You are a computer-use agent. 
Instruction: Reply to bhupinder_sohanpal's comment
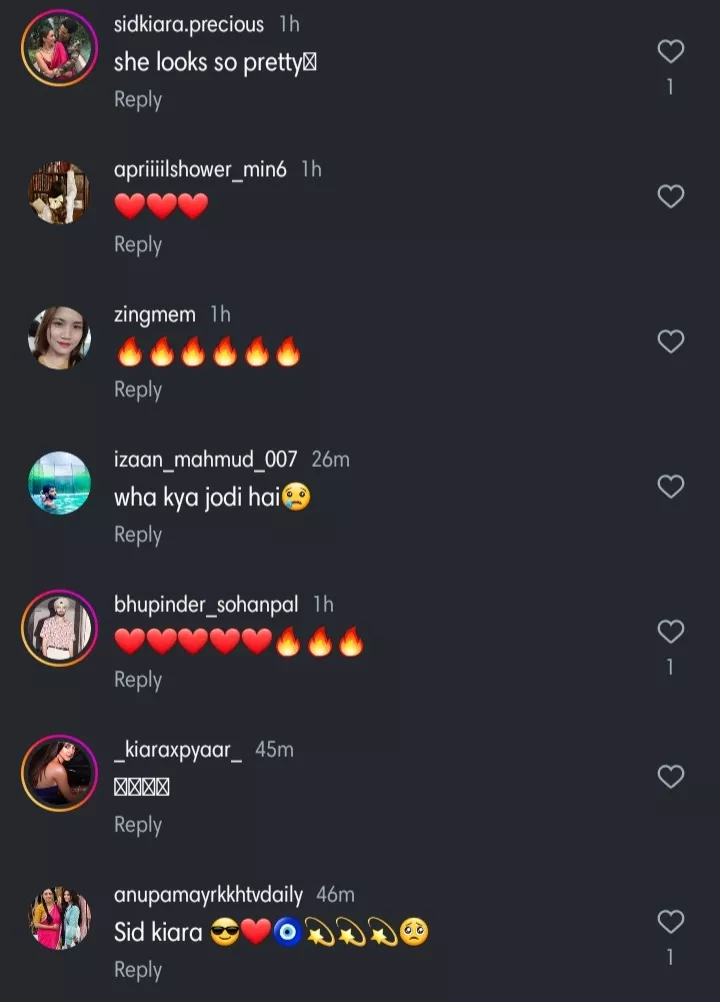coord(138,680)
